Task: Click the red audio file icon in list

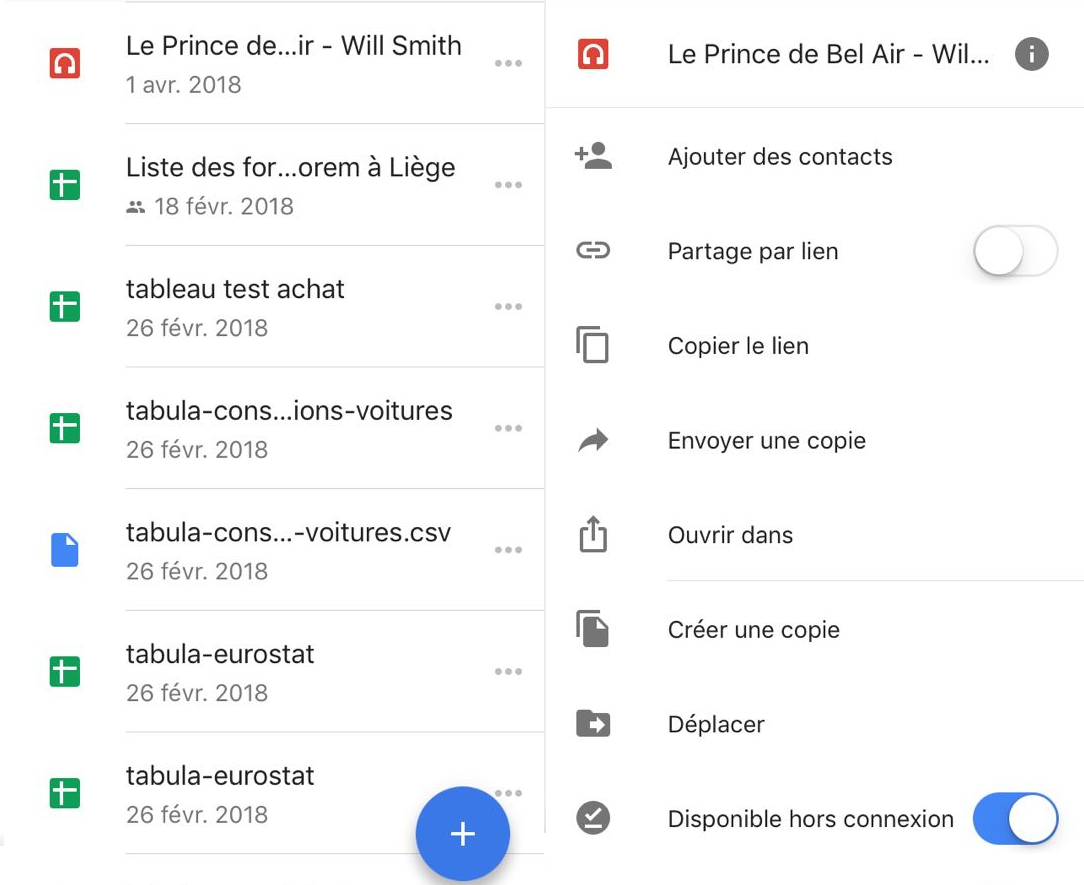Action: point(65,64)
